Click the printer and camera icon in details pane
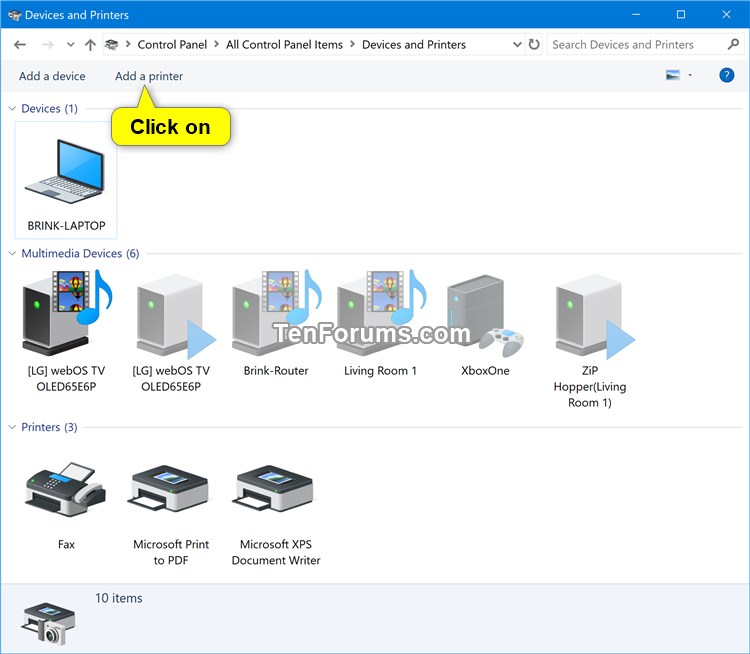The image size is (750, 654). coord(48,623)
